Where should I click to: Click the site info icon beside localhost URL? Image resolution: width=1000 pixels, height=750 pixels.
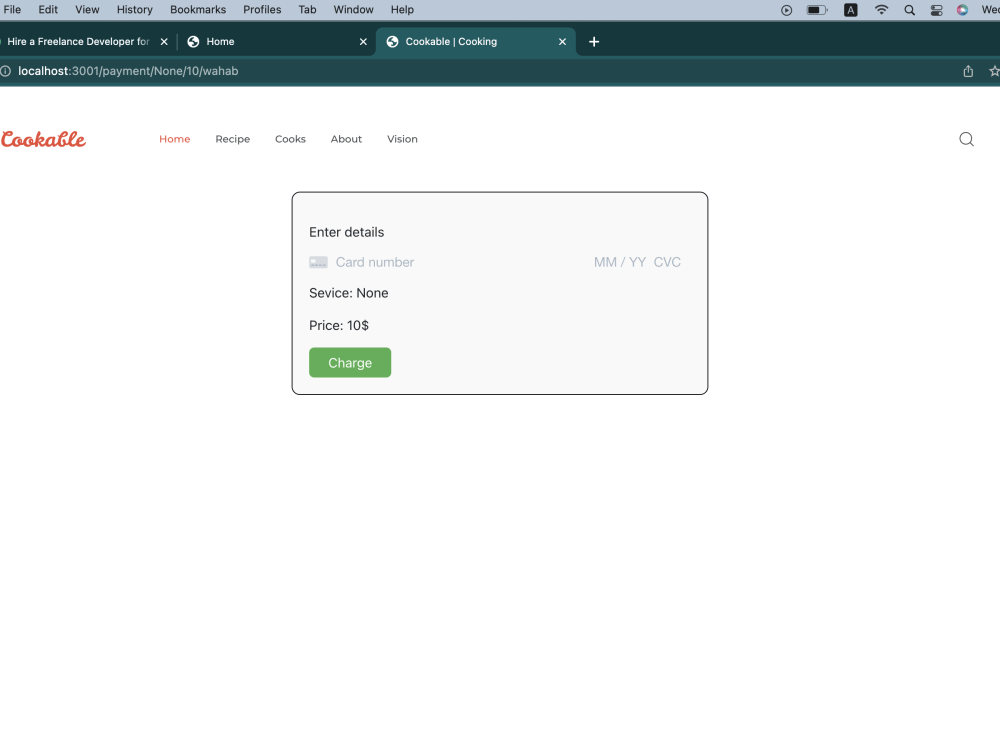[5, 71]
